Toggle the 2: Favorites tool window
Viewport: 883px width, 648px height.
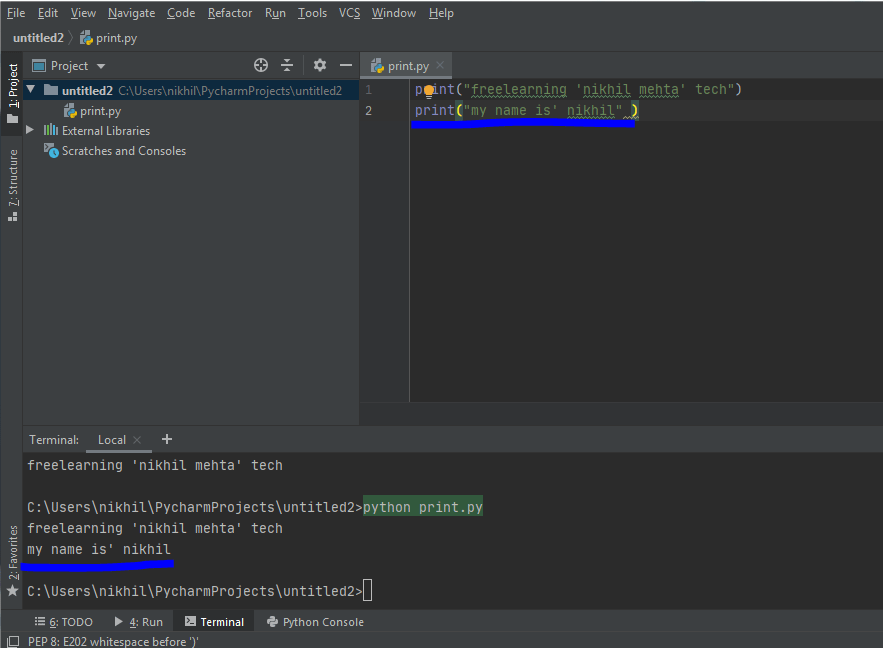[12, 552]
